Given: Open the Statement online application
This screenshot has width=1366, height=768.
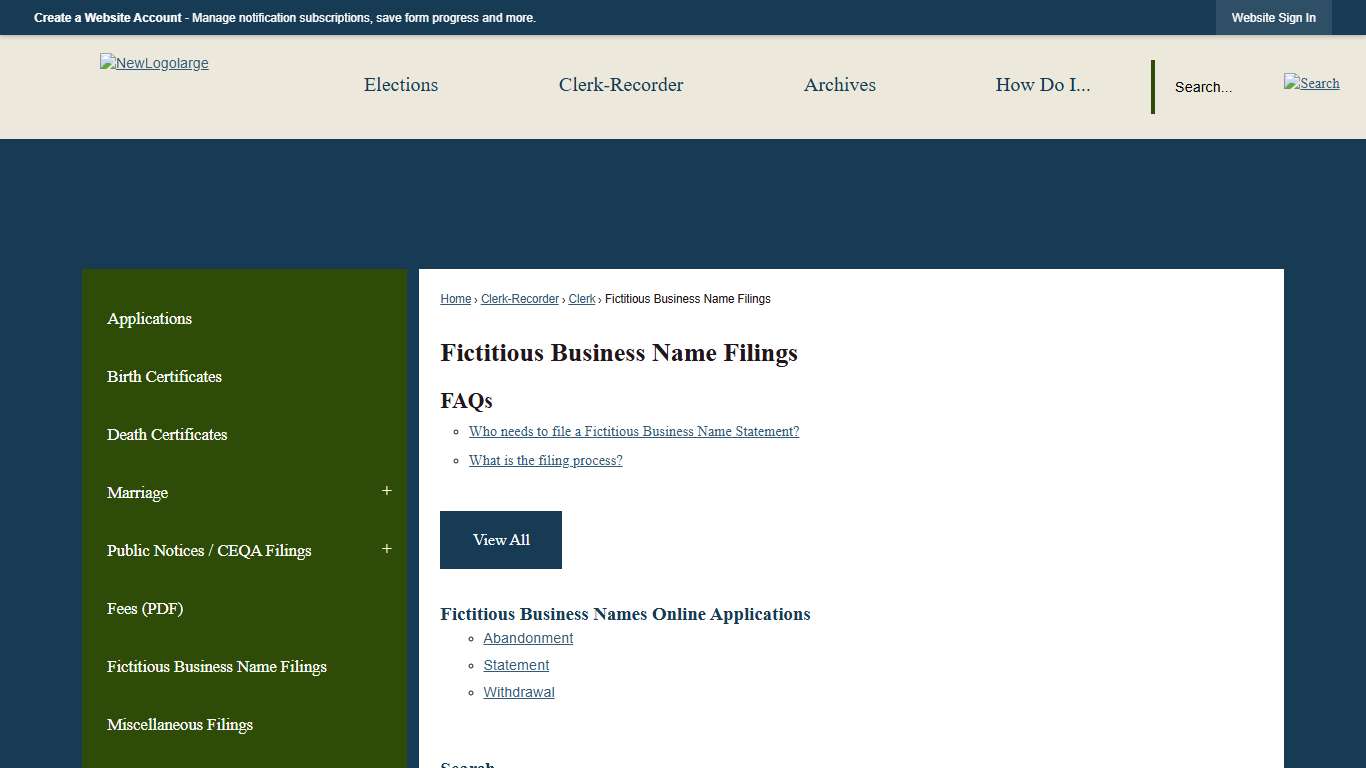Looking at the screenshot, I should (x=516, y=665).
